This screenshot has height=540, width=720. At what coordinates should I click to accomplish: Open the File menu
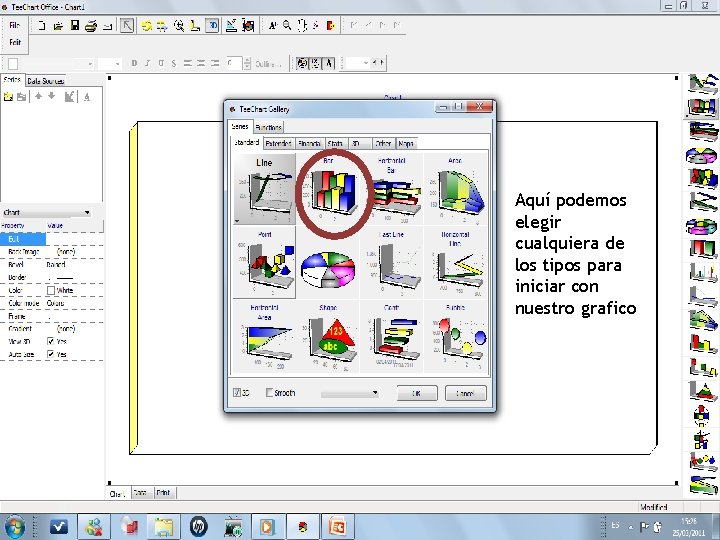15,26
